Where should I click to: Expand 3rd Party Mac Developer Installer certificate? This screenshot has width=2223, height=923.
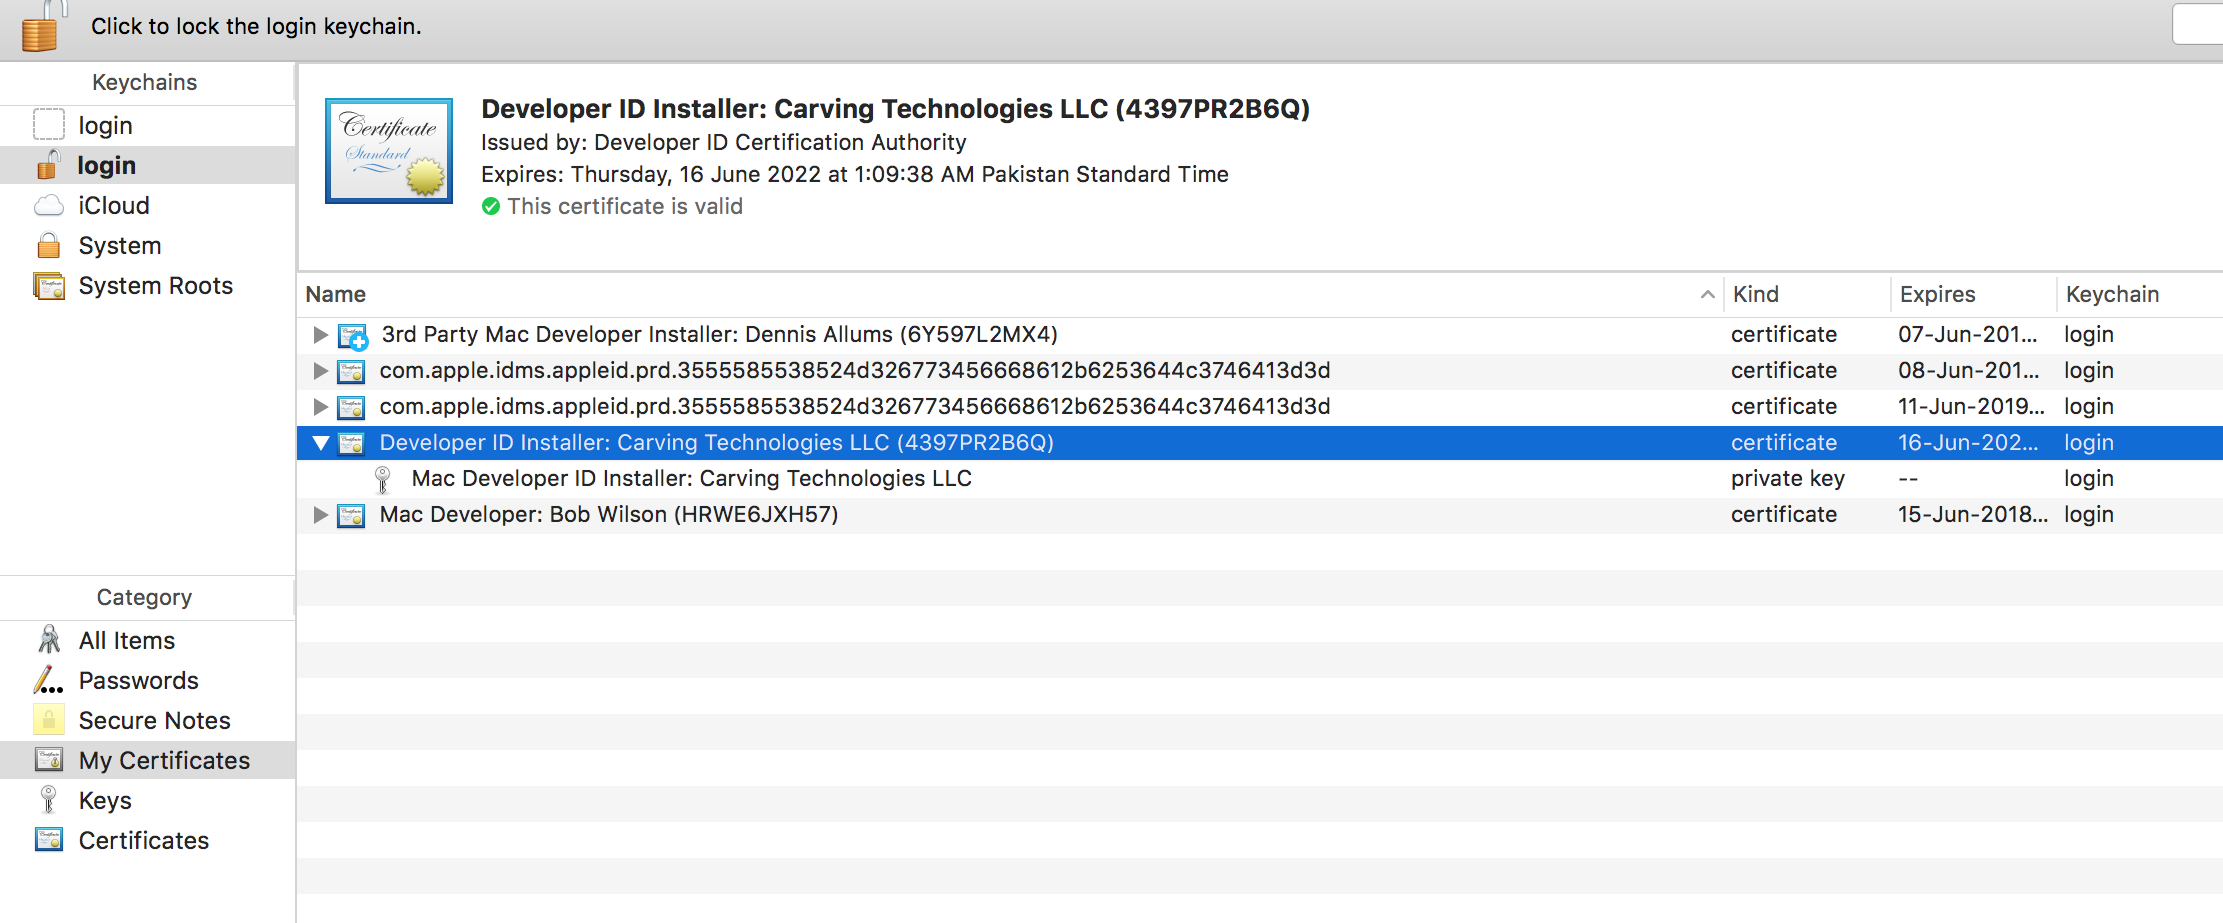point(320,334)
